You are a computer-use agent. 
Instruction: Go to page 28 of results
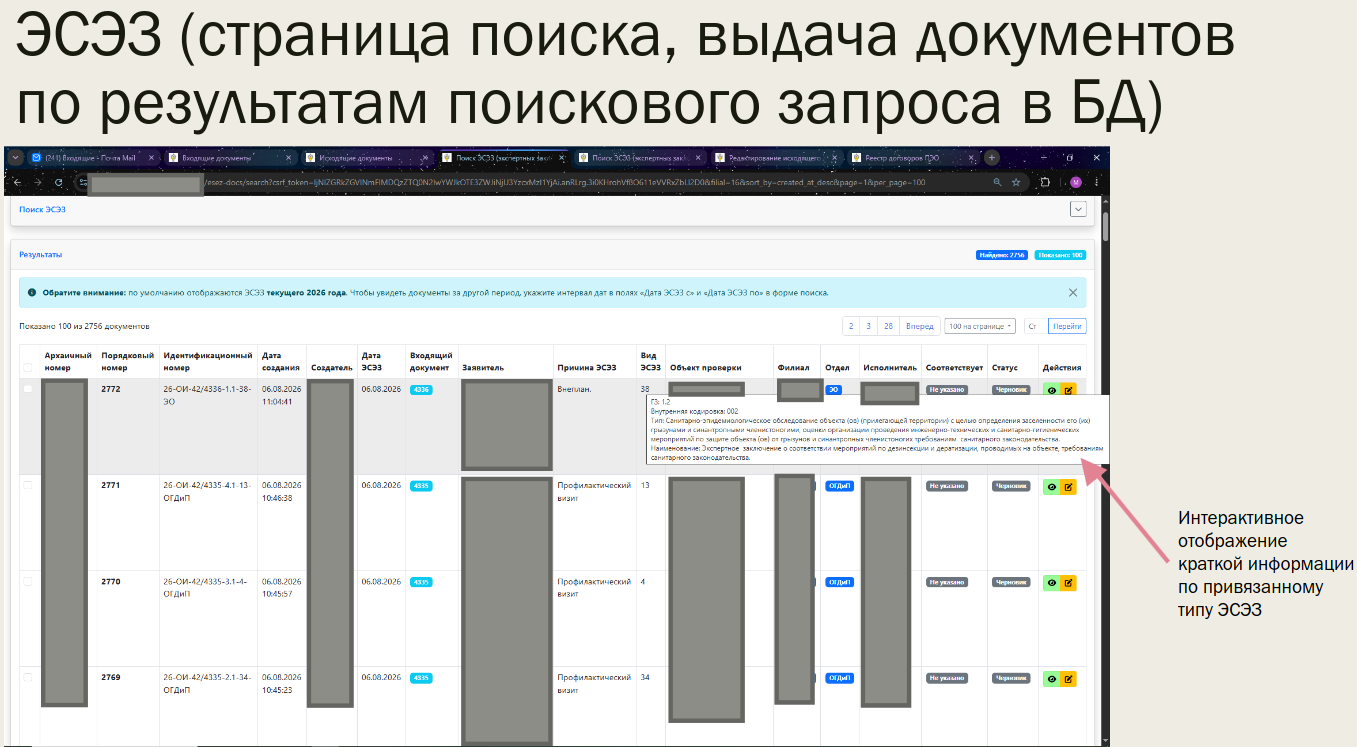888,326
